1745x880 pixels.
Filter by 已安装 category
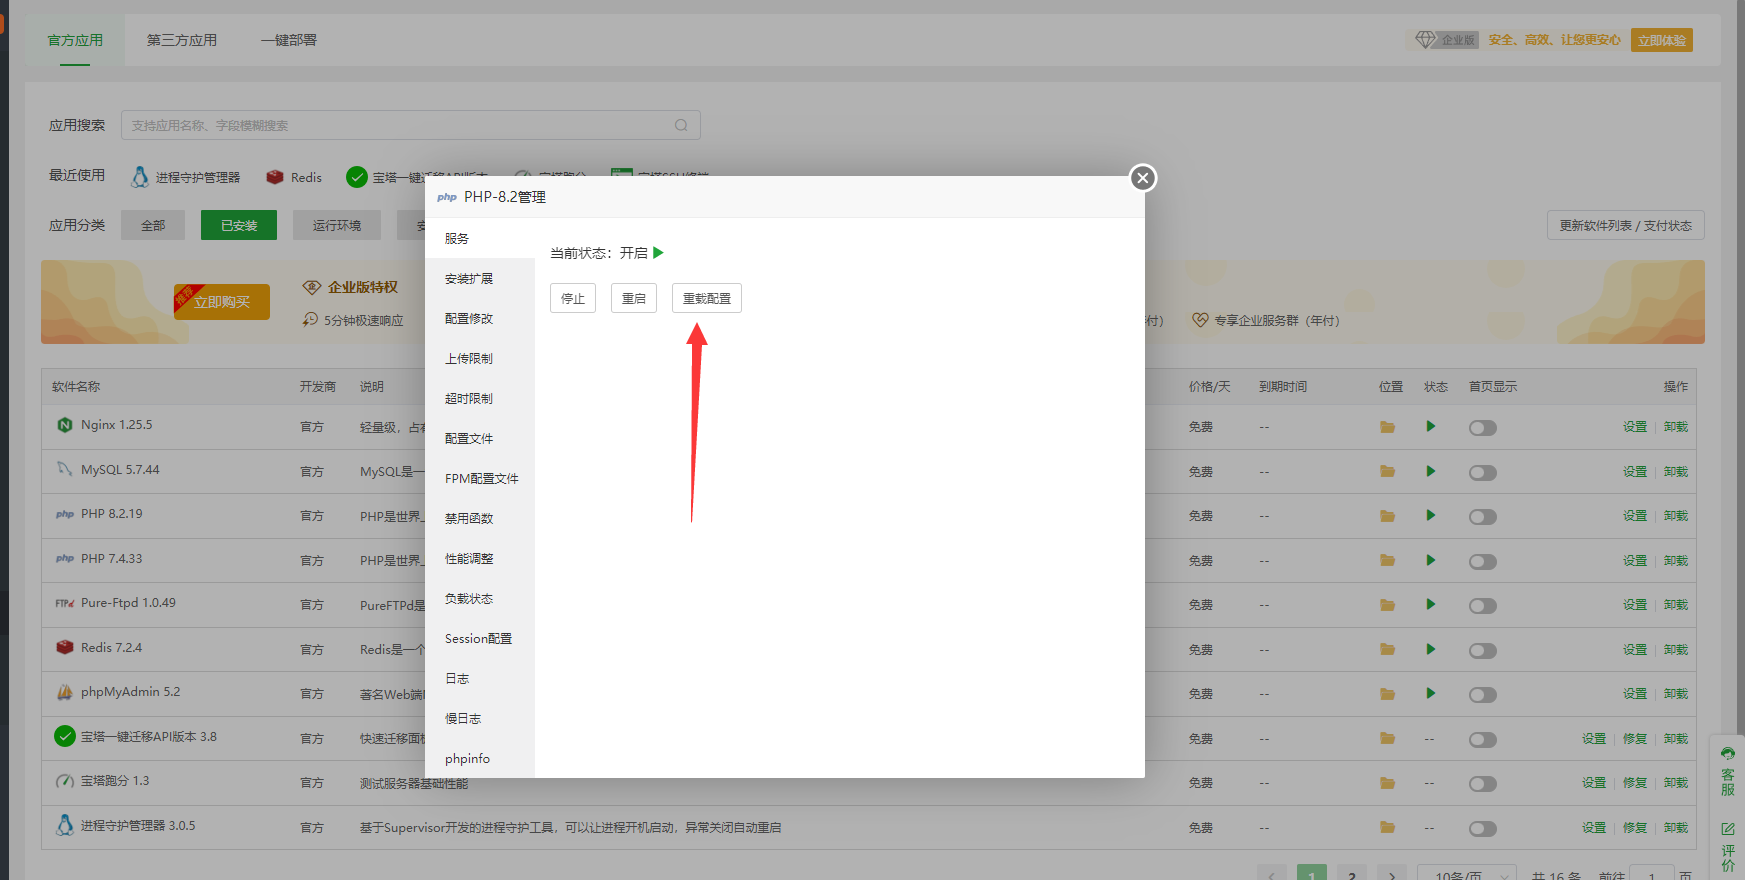click(239, 225)
